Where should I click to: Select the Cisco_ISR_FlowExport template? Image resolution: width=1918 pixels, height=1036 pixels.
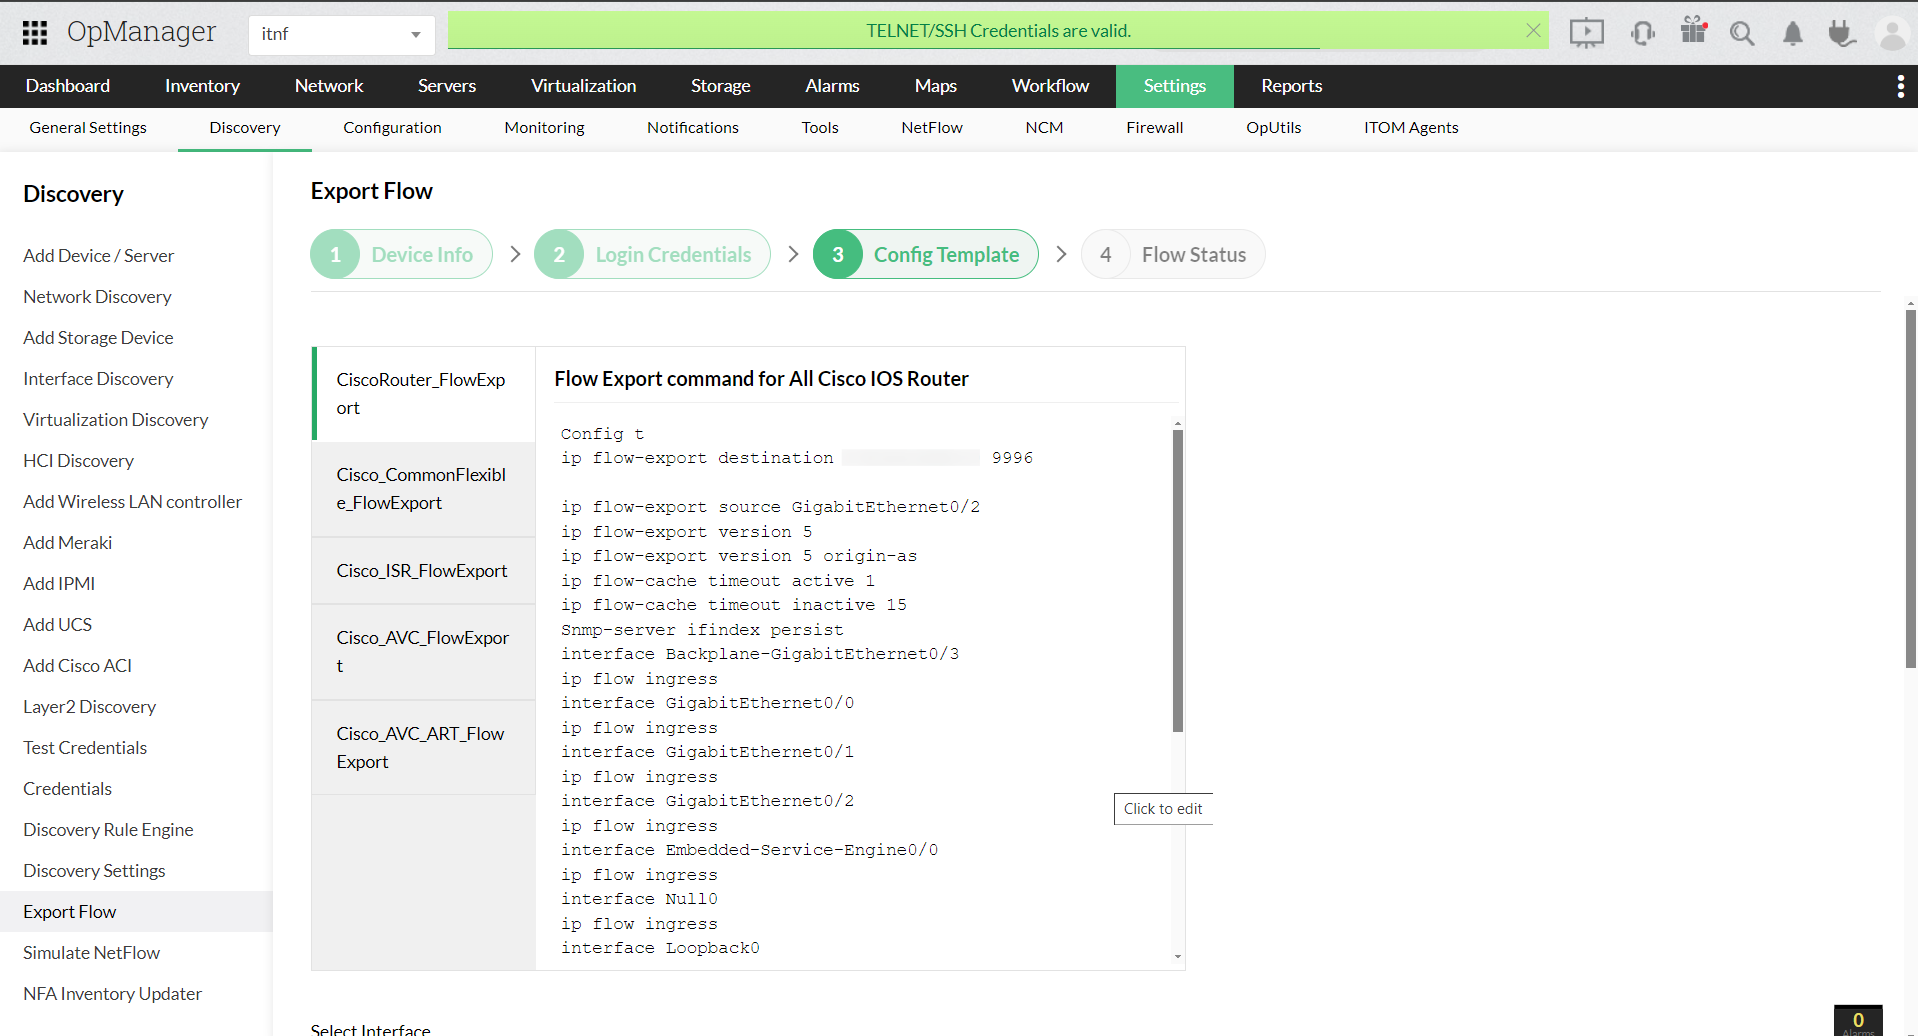click(x=424, y=571)
